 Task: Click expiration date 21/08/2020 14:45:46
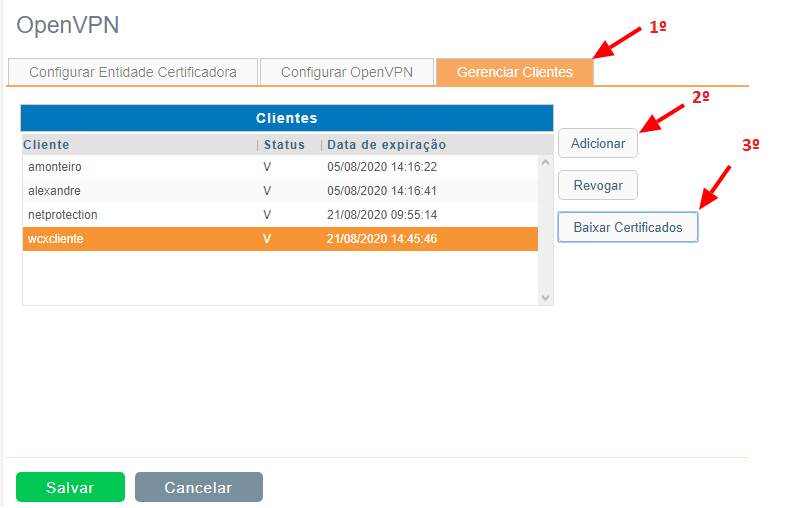(x=382, y=239)
